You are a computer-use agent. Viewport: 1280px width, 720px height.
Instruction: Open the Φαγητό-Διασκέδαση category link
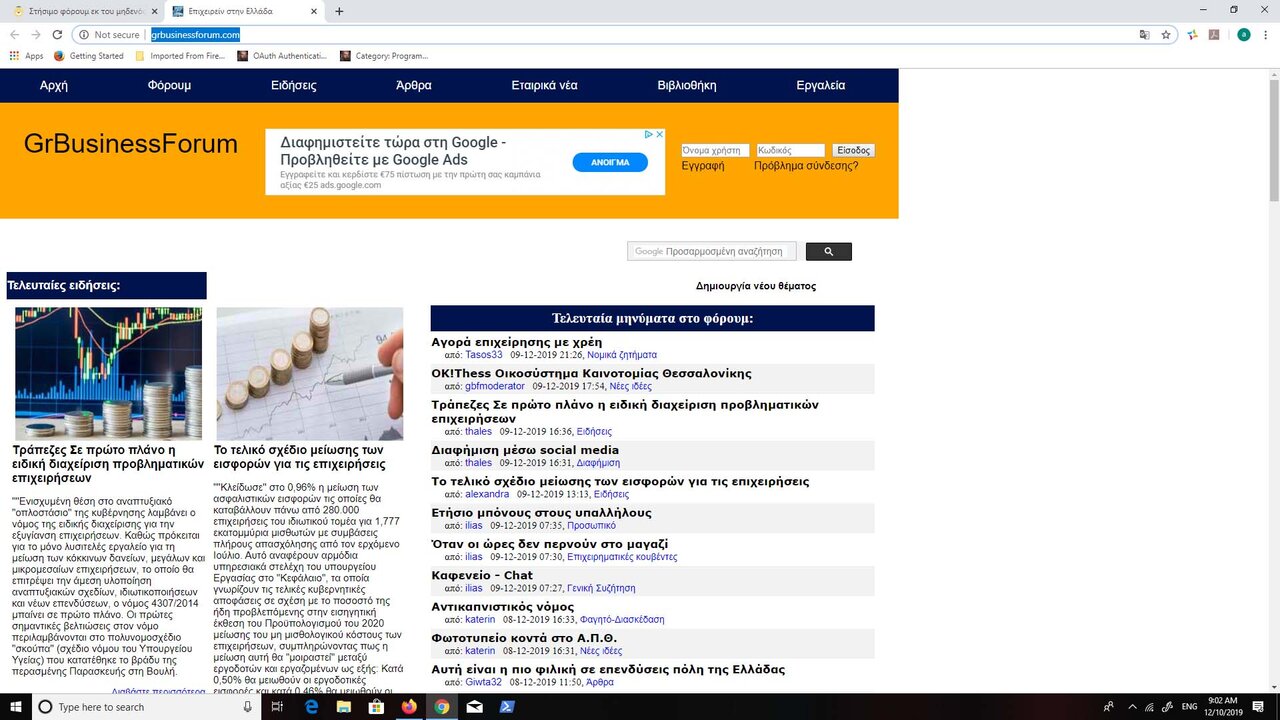(x=622, y=620)
